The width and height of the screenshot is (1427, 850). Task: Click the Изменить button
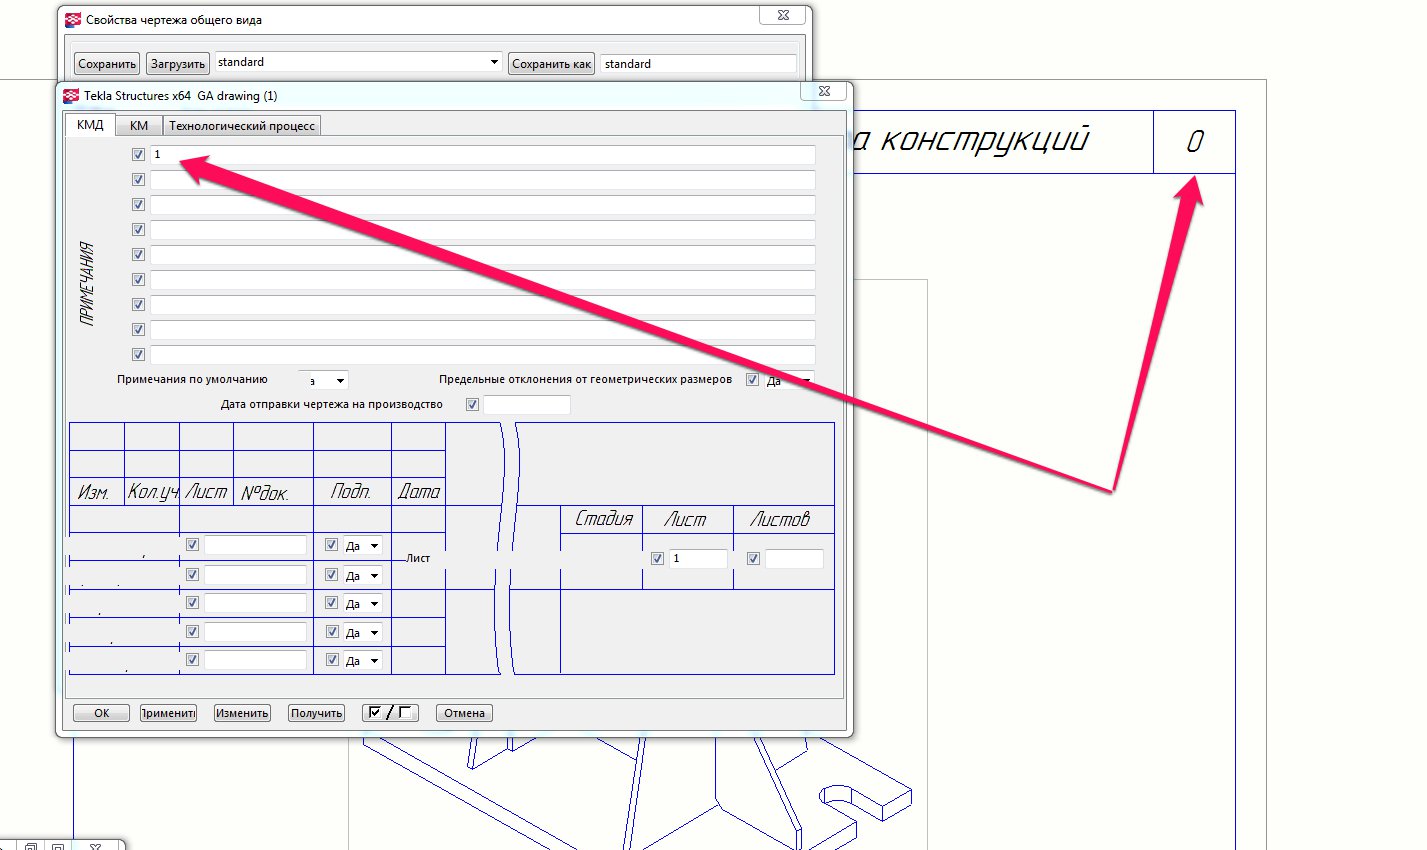click(242, 713)
